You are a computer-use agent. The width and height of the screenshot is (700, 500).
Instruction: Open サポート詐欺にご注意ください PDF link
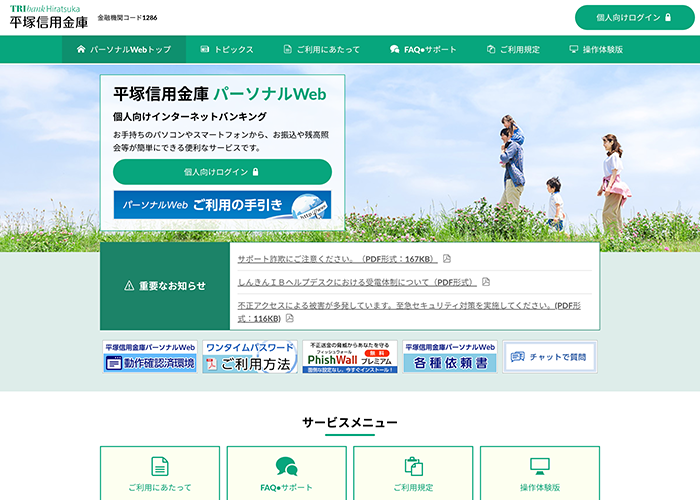(338, 259)
